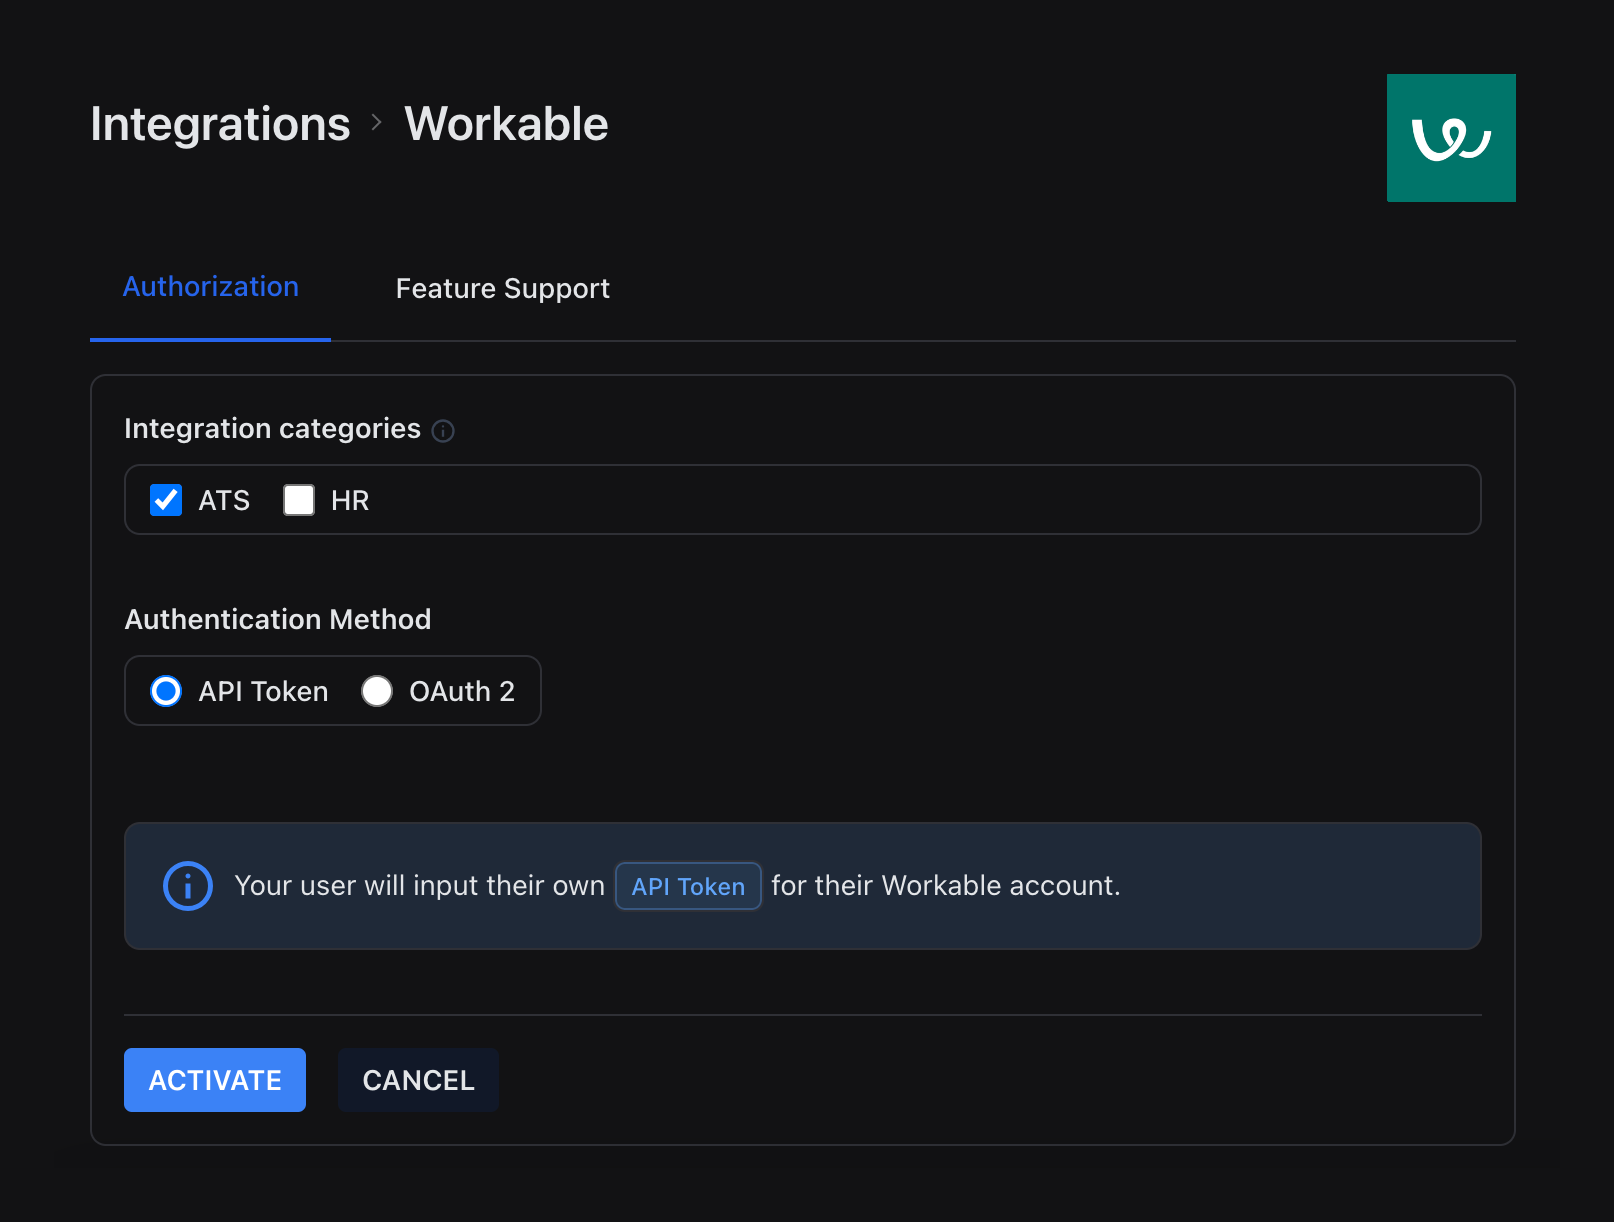Click the empty OAuth 2 radio circle
This screenshot has height=1222, width=1614.
point(377,691)
